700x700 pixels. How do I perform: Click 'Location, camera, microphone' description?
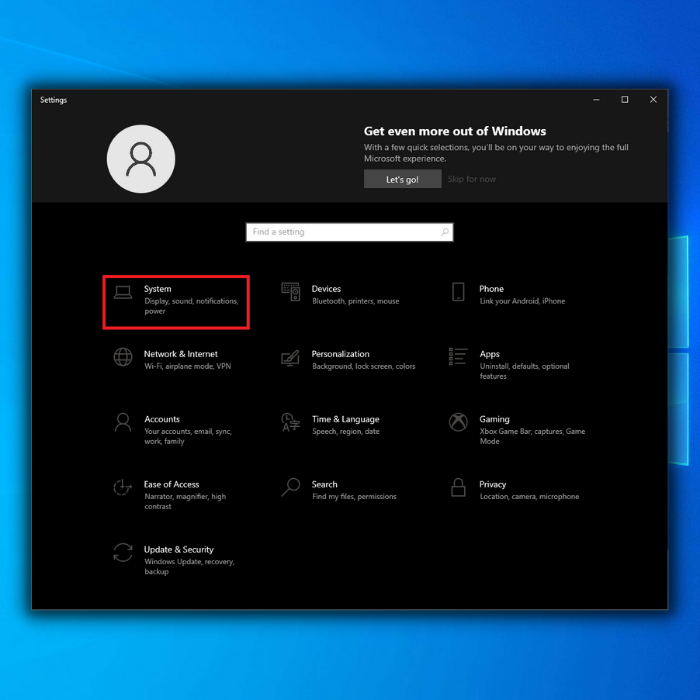[x=529, y=496]
